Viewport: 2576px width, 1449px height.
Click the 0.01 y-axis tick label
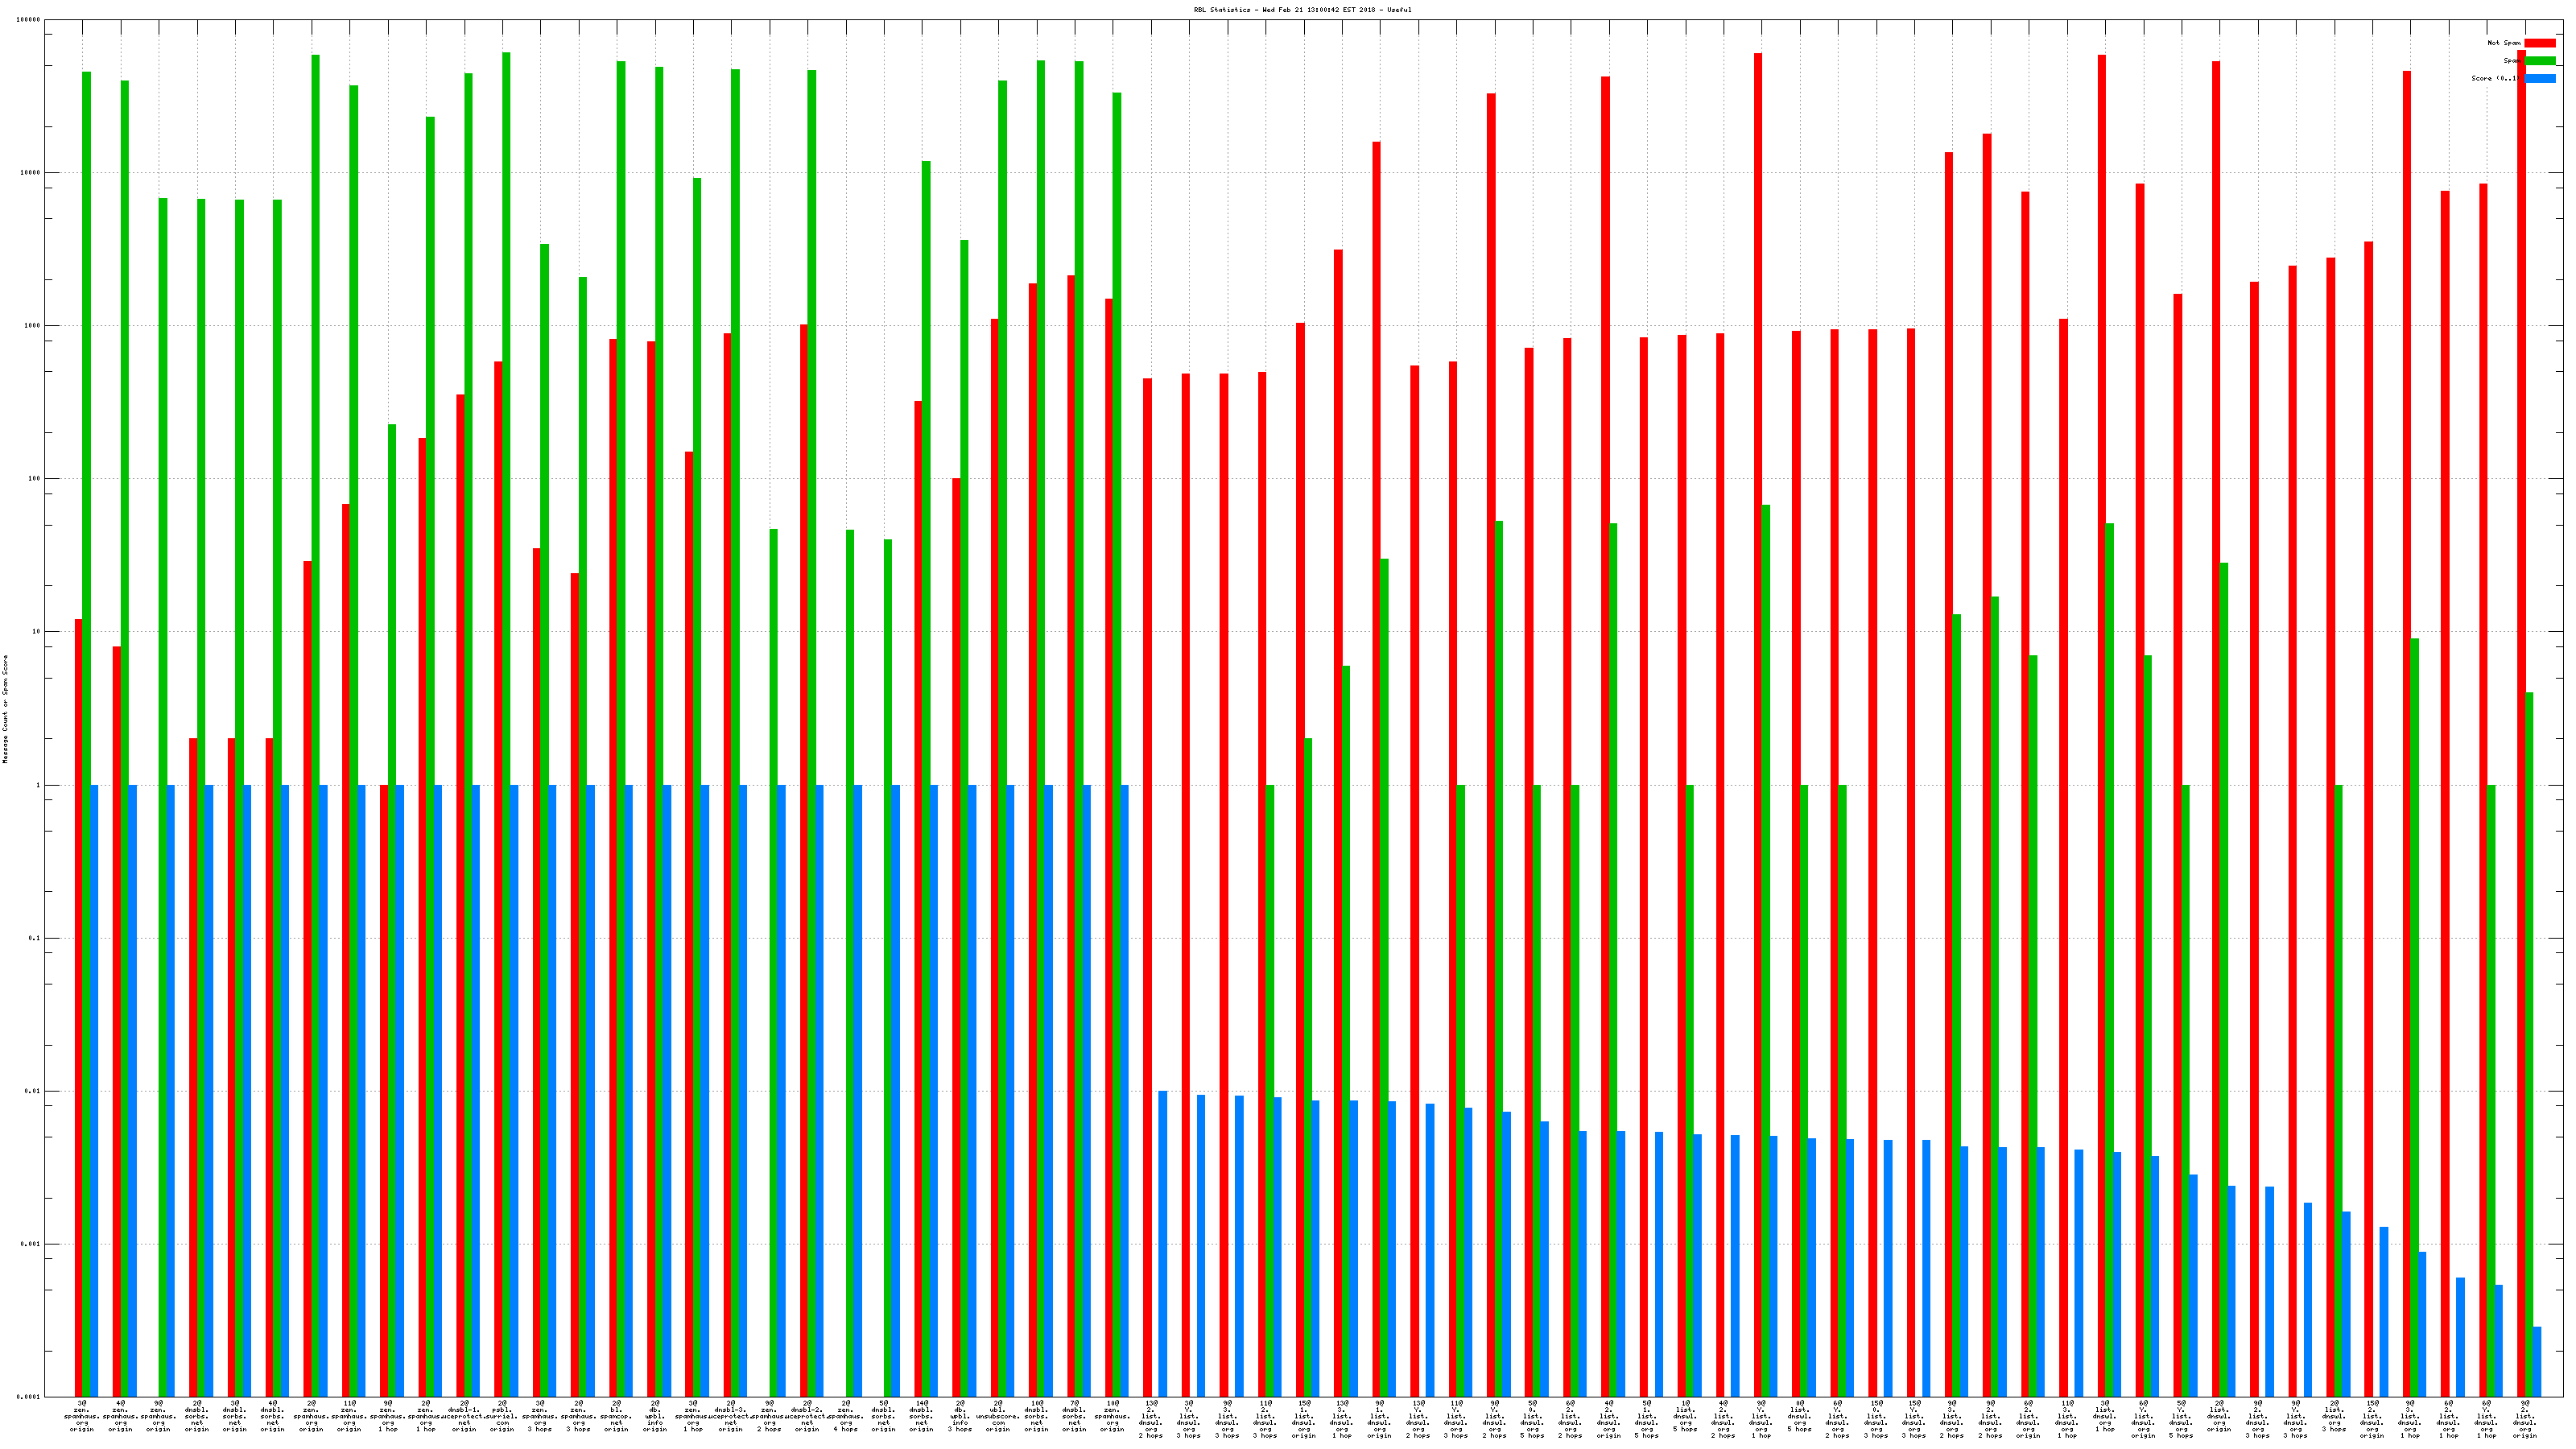33,1091
